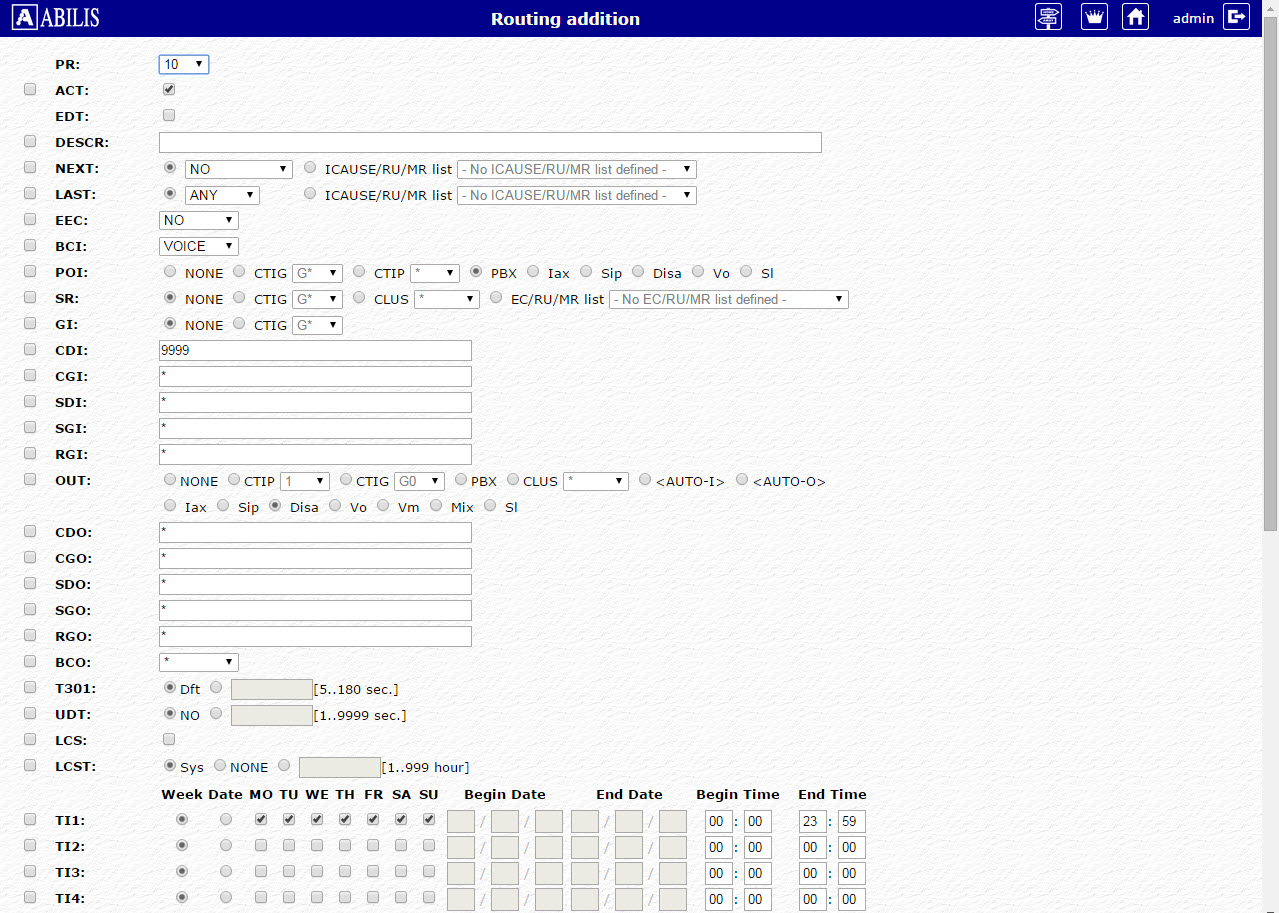Select Vm radio in the OUT options
This screenshot has height=913, width=1279.
[x=383, y=505]
